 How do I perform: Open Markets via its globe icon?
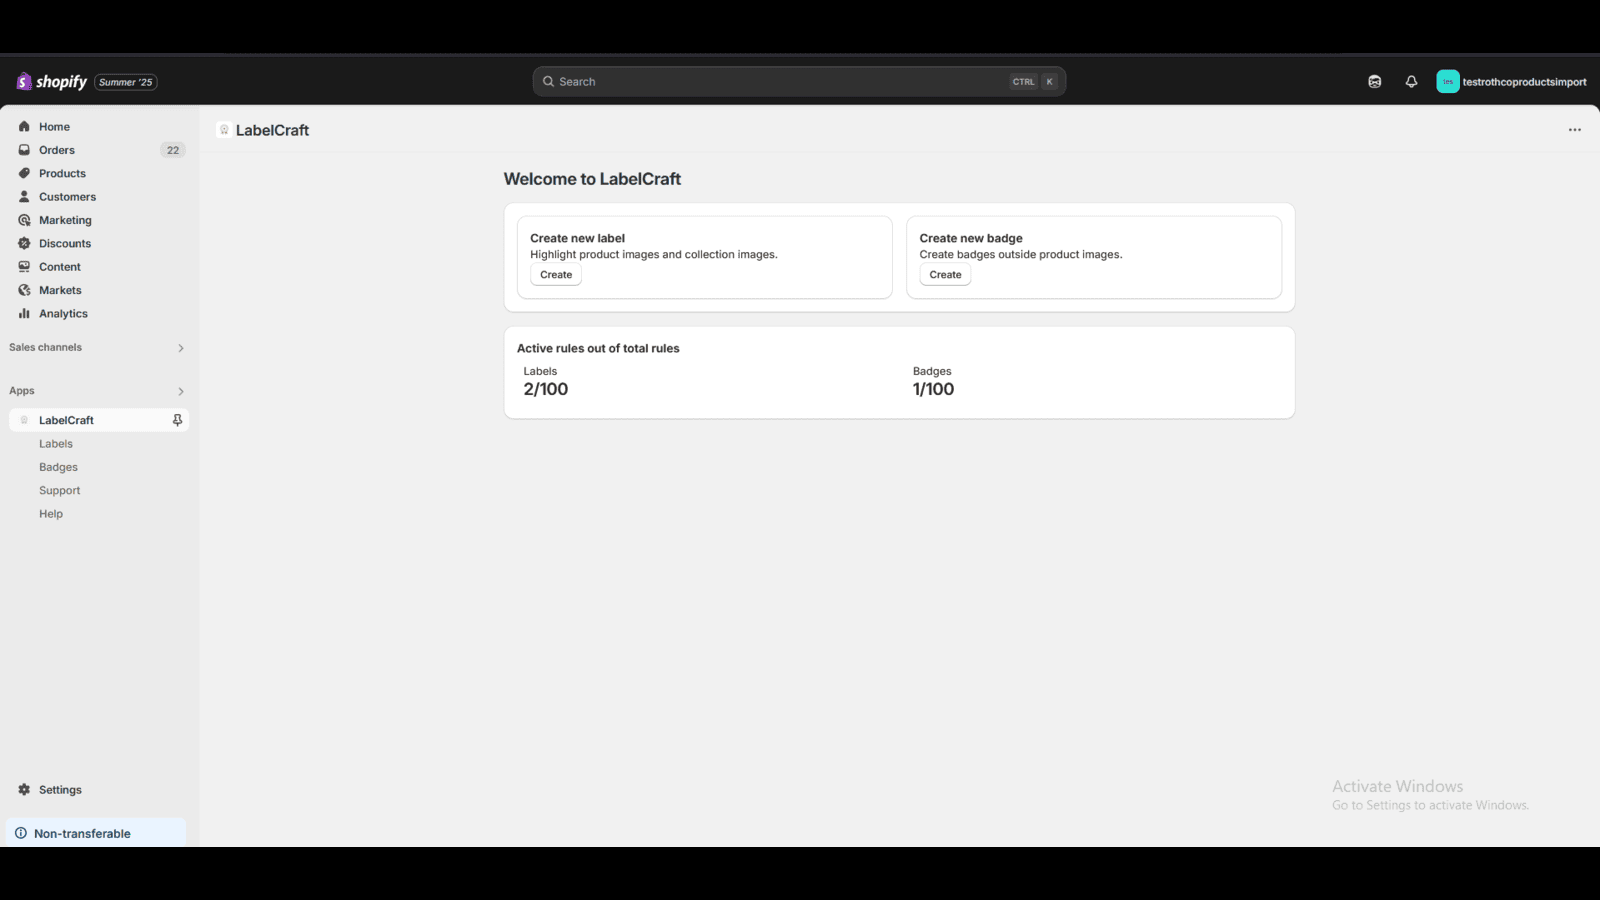click(24, 290)
